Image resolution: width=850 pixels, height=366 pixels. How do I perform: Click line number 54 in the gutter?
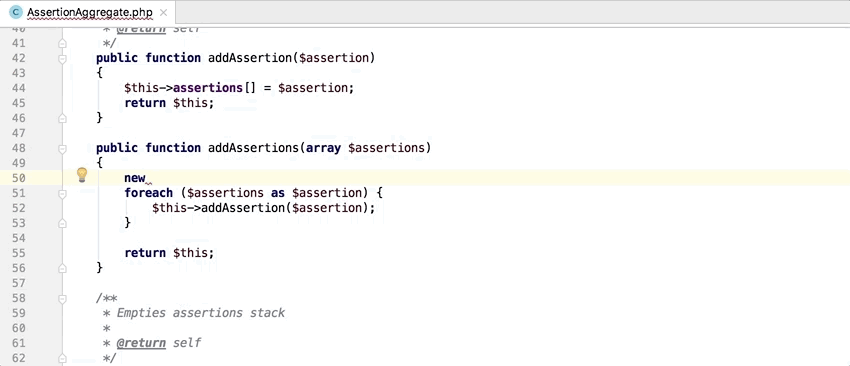(18, 237)
